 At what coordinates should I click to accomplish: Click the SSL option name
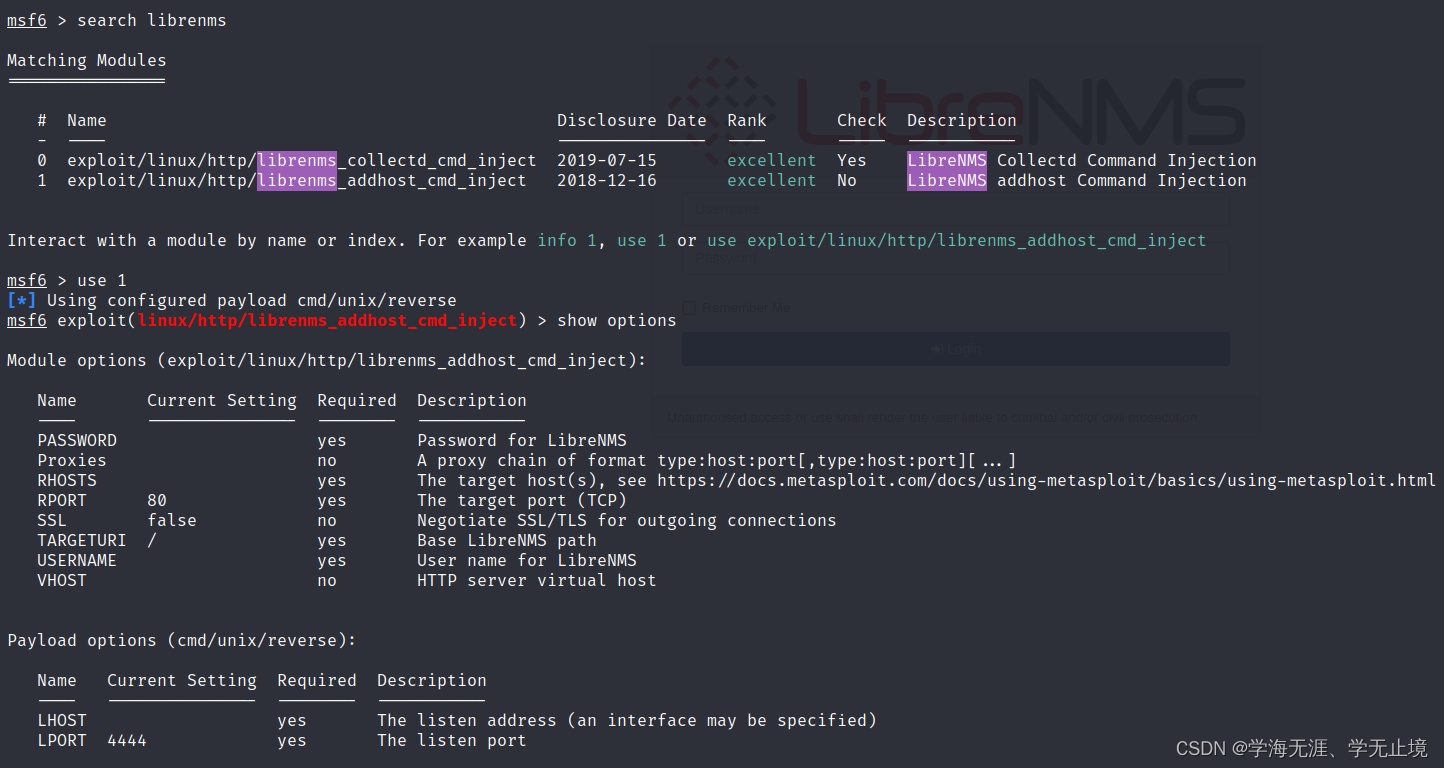coord(52,521)
